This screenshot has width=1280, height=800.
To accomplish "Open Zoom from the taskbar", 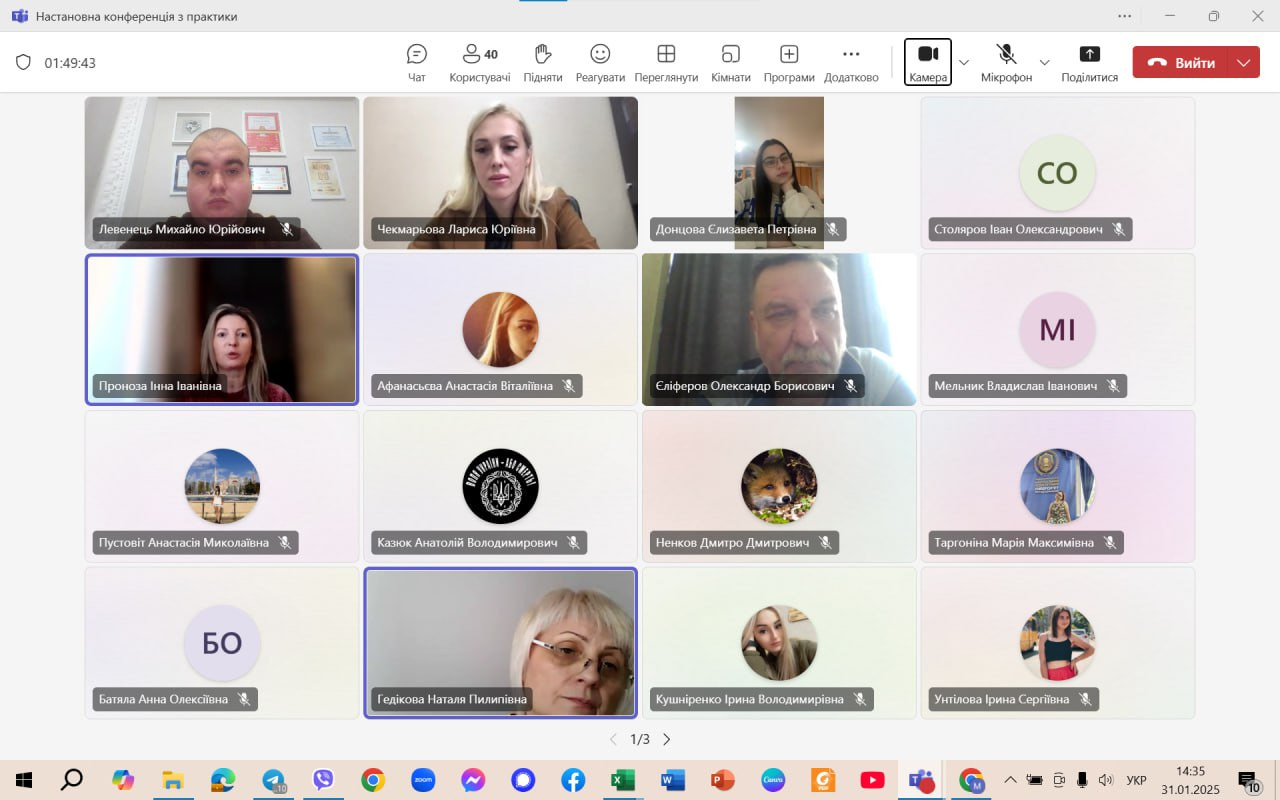I will point(423,780).
